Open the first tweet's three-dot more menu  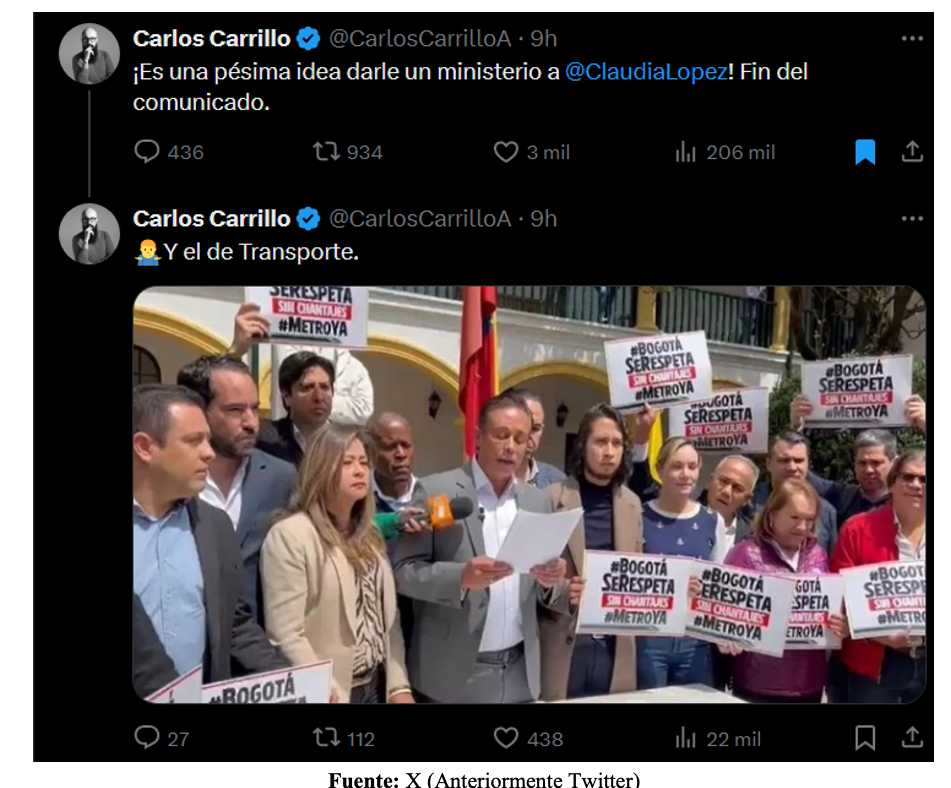pyautogui.click(x=912, y=38)
